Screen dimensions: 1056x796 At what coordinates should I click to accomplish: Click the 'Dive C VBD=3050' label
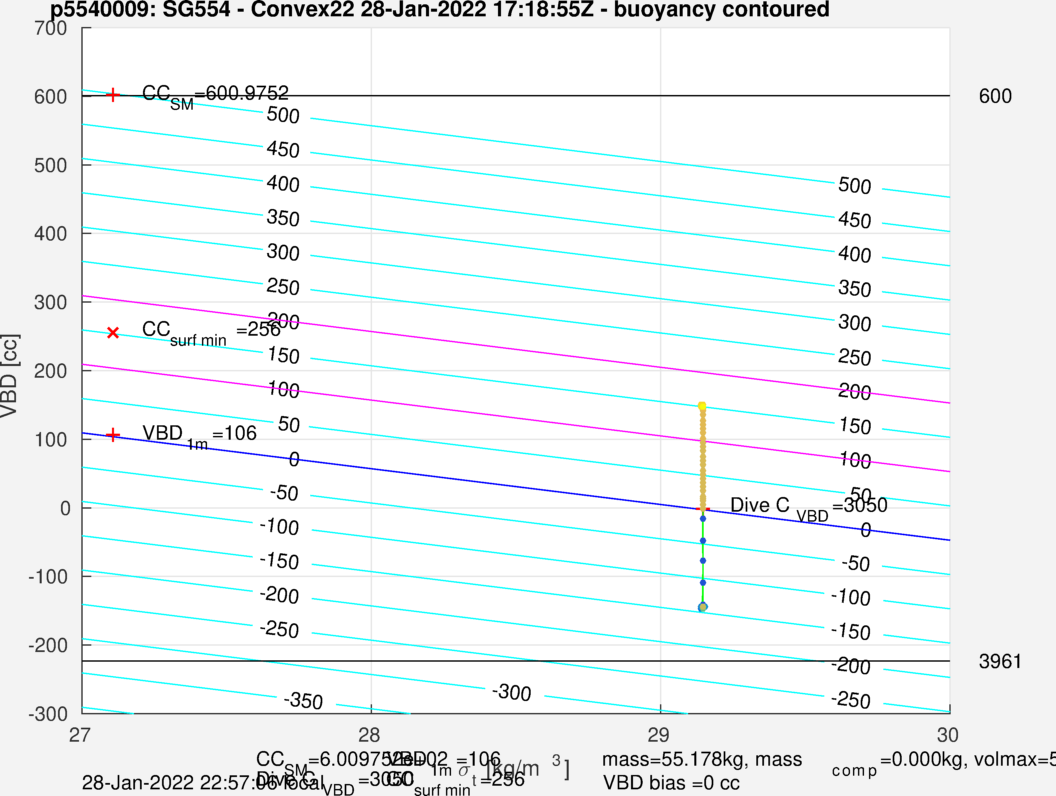(x=809, y=508)
